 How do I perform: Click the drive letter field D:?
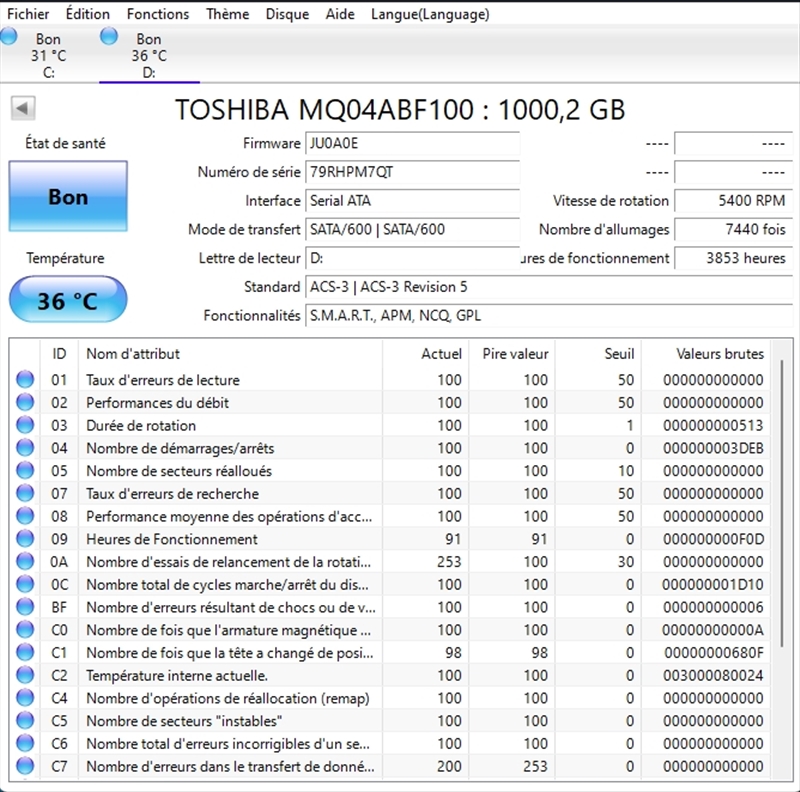pyautogui.click(x=412, y=258)
